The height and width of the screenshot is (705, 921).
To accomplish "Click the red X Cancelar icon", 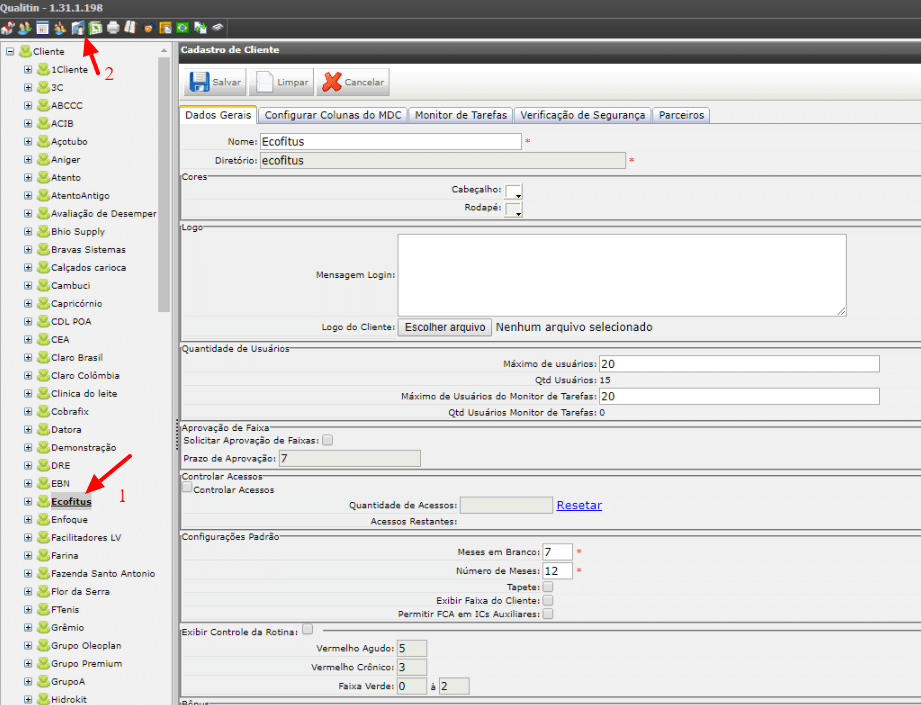I will (x=332, y=82).
